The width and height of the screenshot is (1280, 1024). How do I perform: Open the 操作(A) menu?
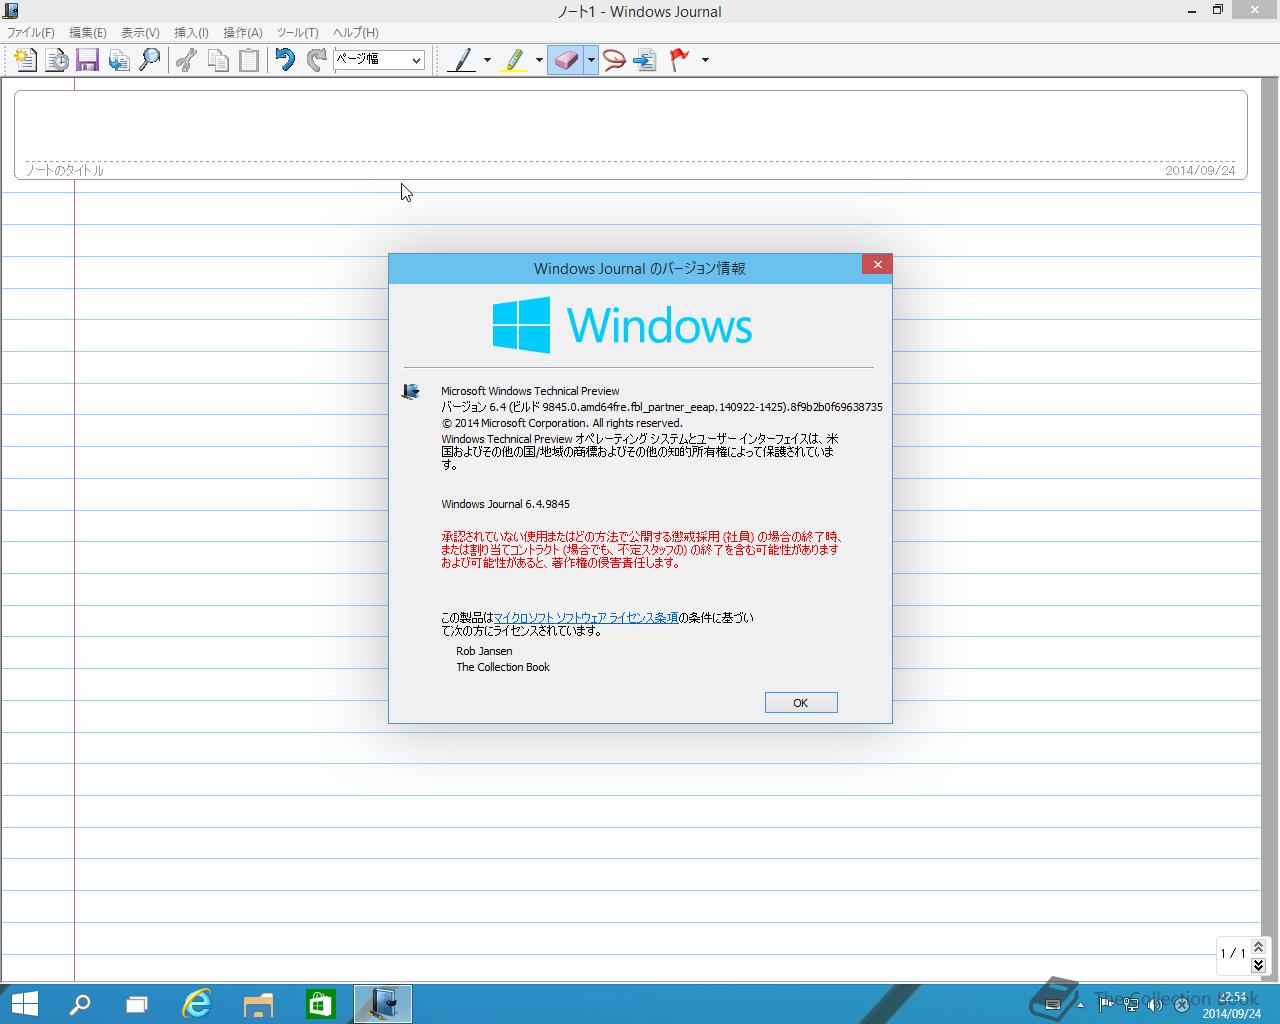(x=242, y=33)
